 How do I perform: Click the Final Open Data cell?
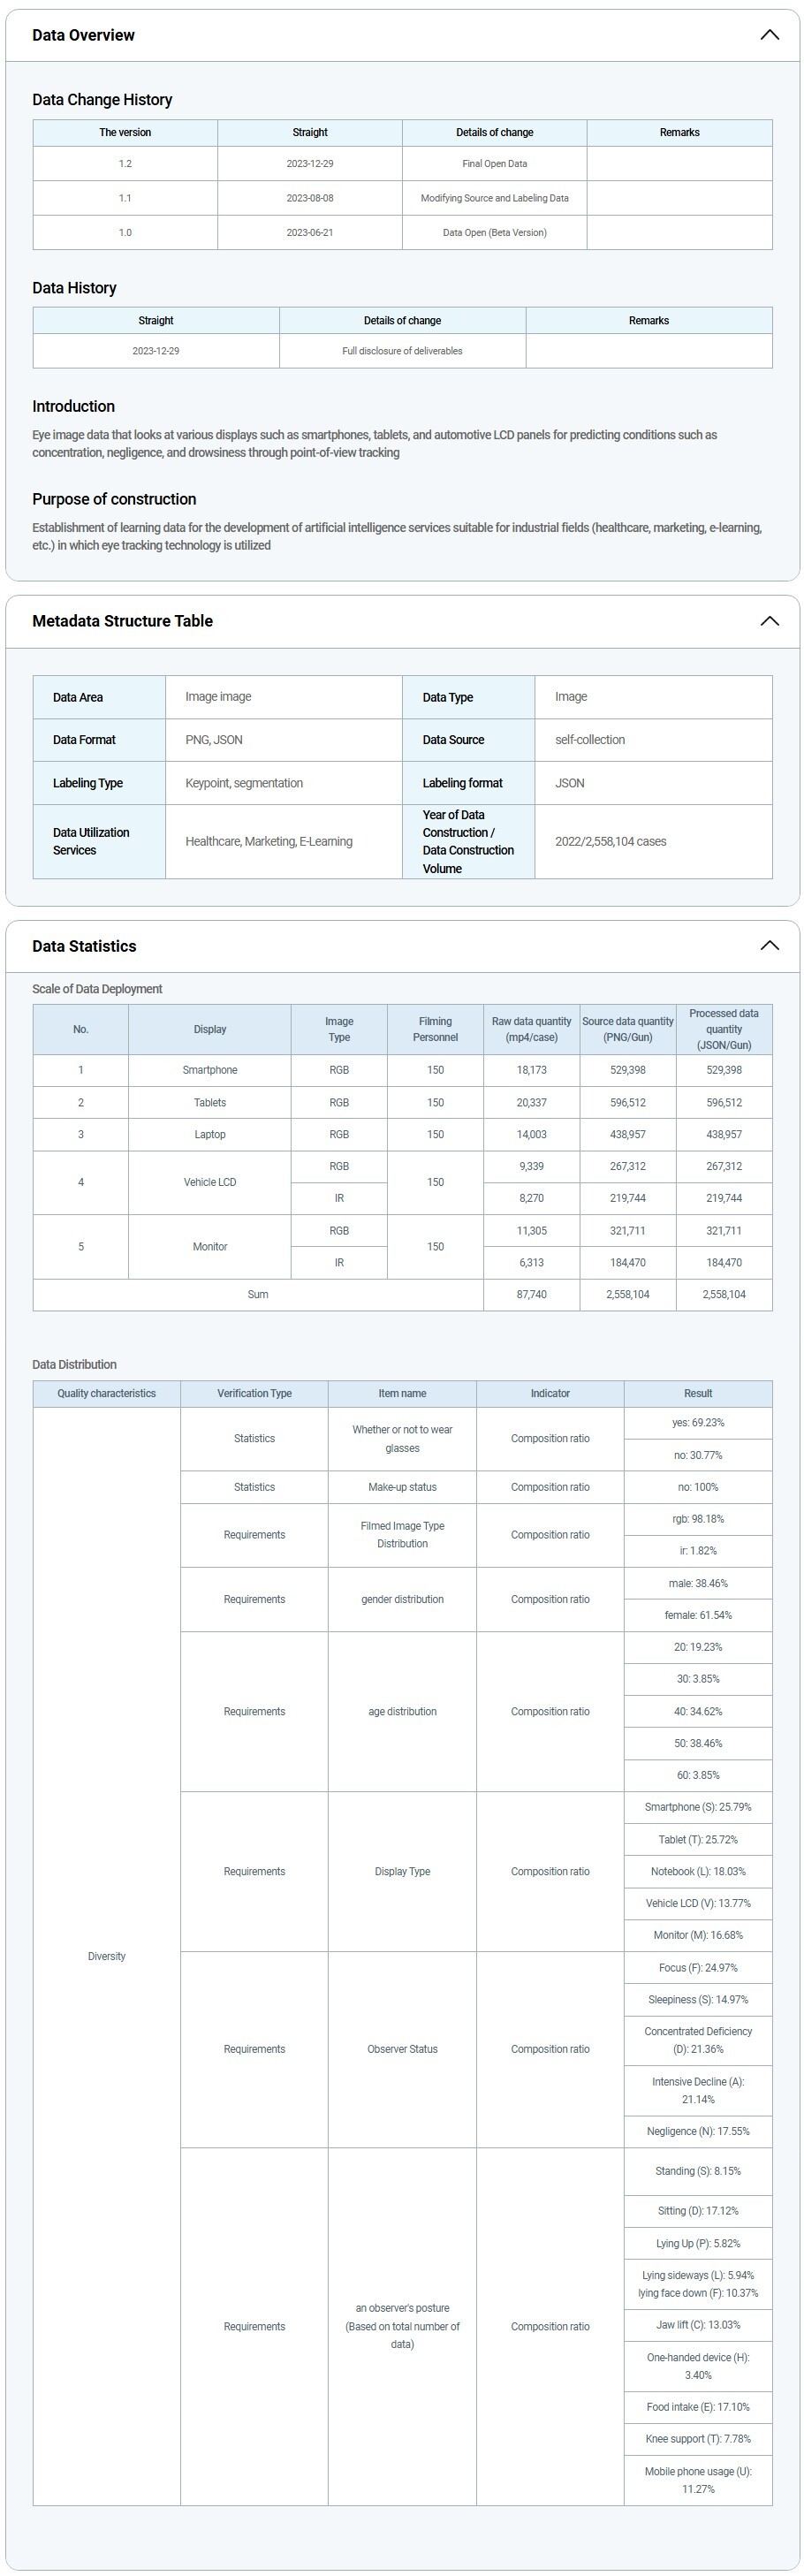click(x=494, y=164)
